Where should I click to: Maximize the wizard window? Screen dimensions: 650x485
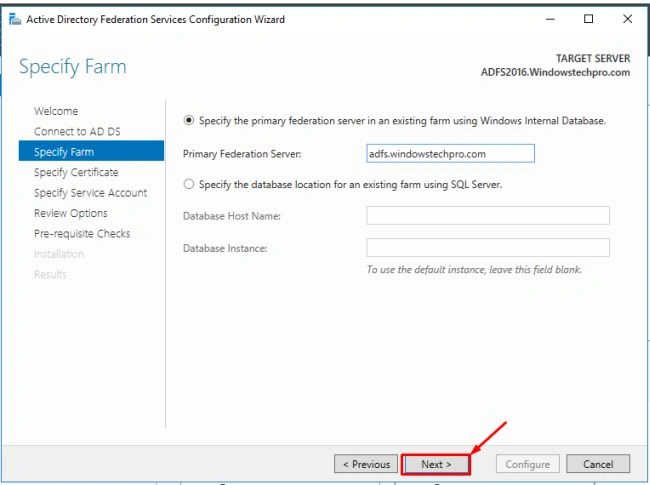(x=588, y=19)
